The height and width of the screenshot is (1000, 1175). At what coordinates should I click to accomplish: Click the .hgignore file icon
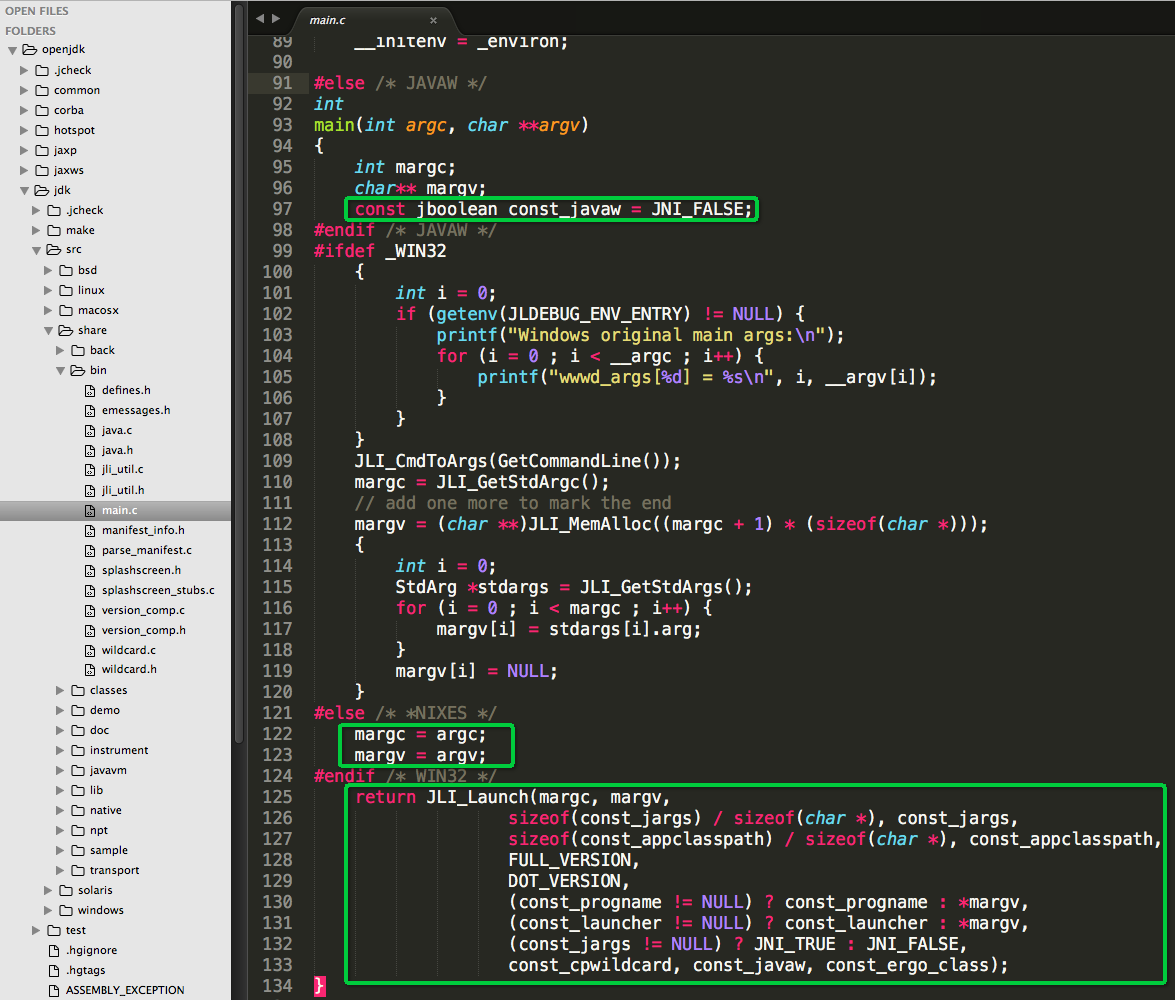[54, 951]
